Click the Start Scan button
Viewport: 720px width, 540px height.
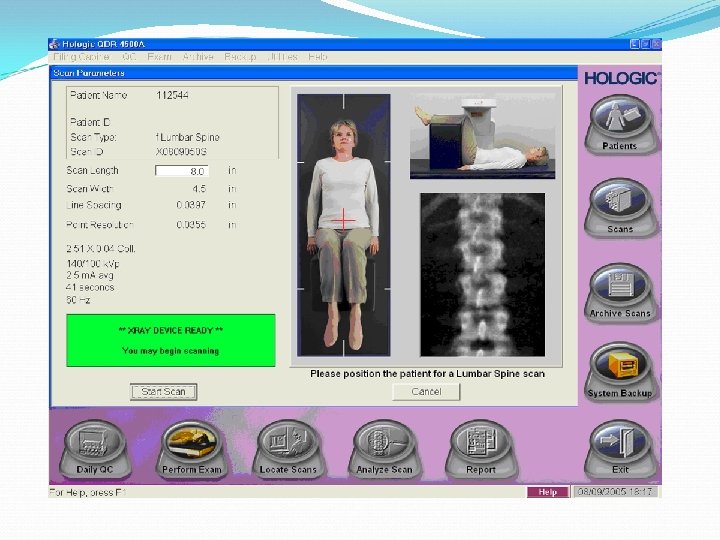[163, 392]
